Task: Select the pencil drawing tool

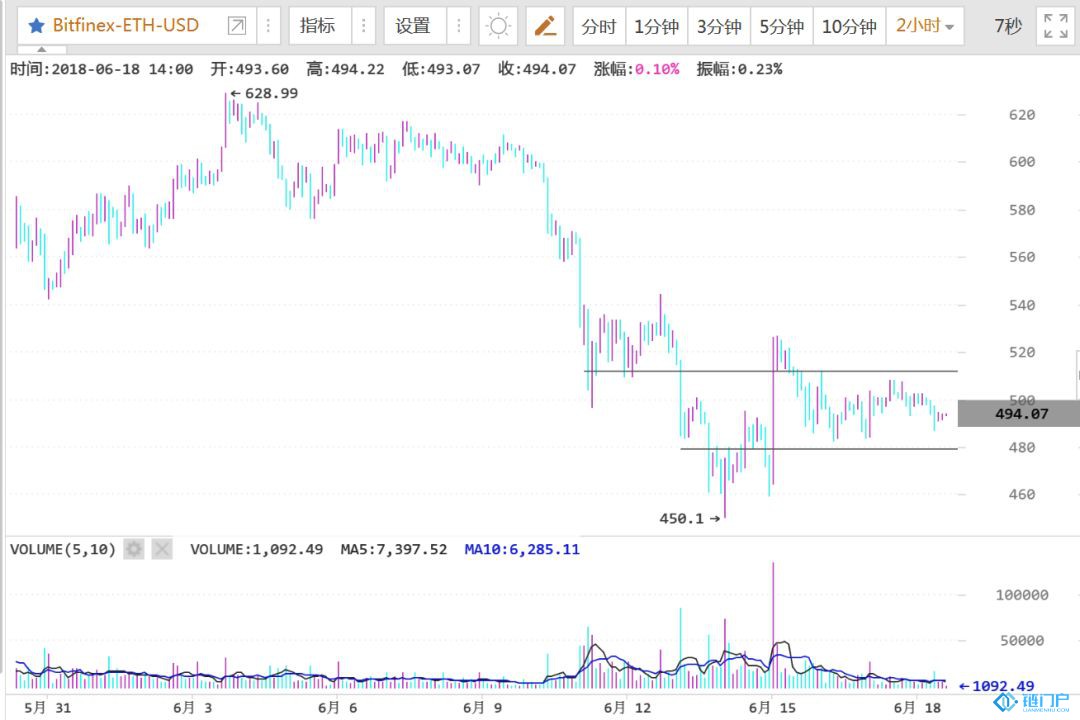Action: point(545,26)
